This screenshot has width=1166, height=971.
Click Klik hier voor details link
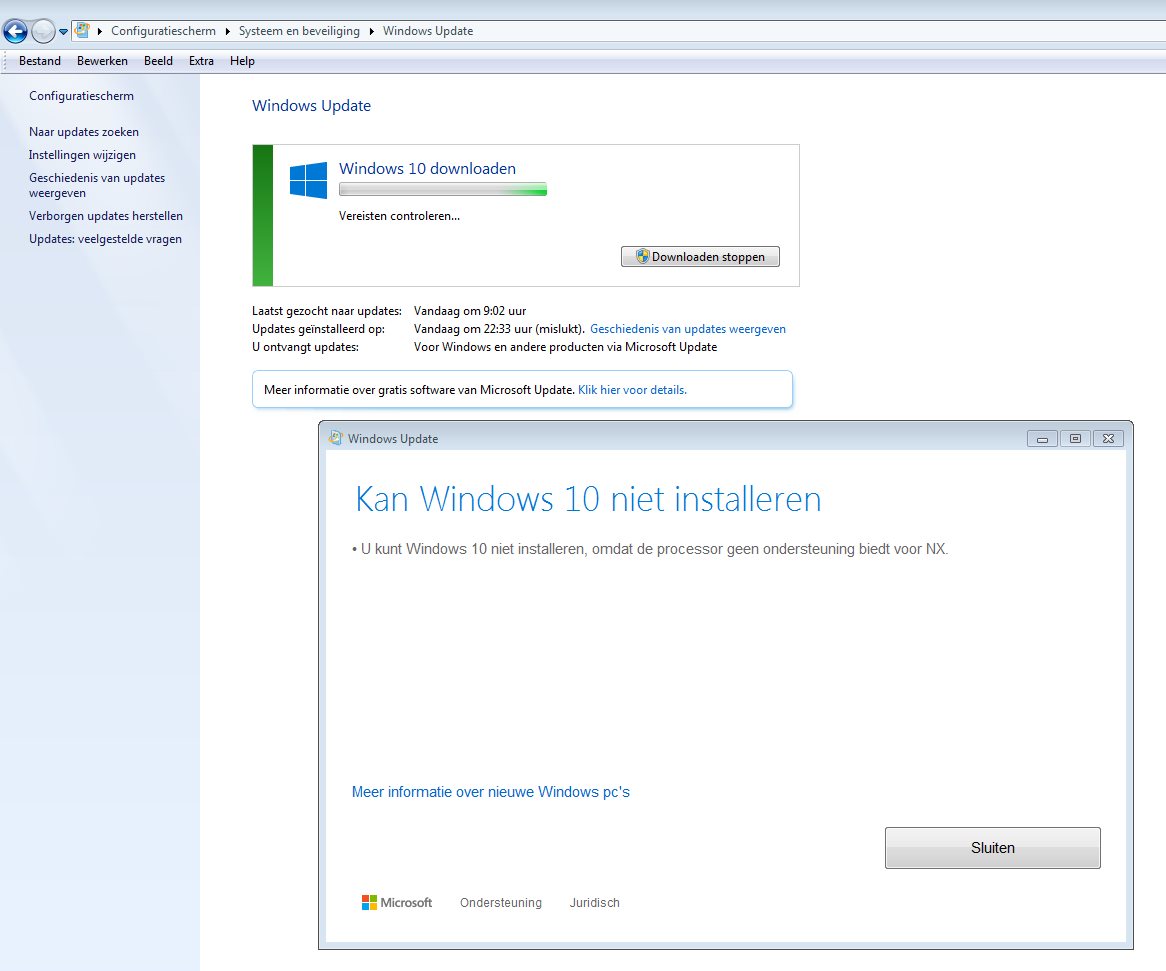[x=632, y=390]
